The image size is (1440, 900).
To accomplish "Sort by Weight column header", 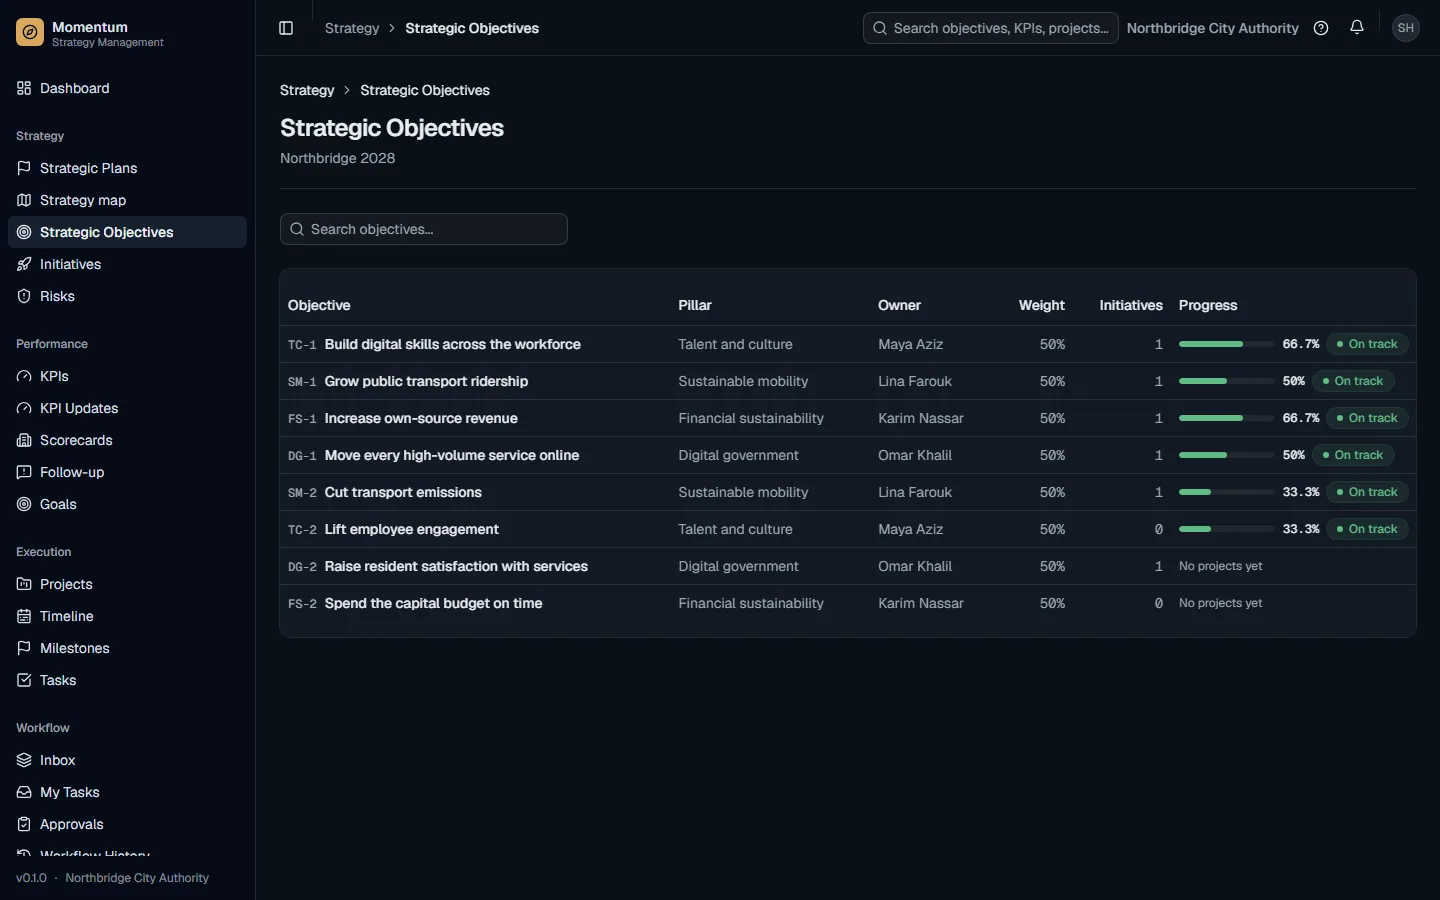I will [x=1041, y=305].
